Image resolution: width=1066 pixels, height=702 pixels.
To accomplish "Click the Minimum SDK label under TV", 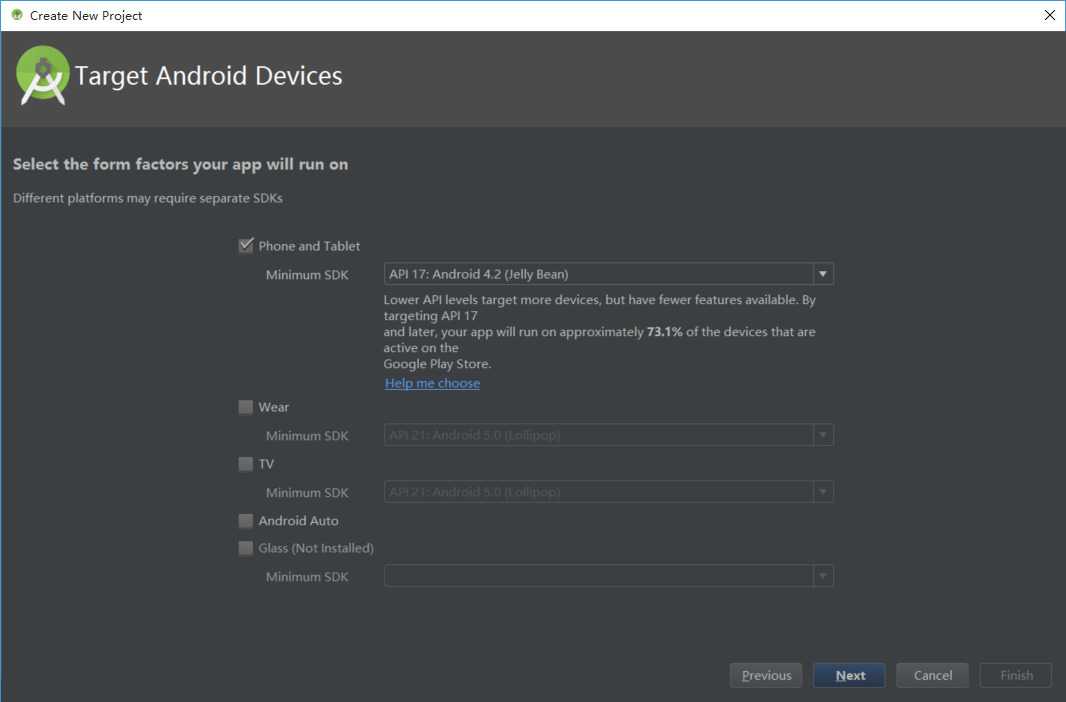I will 307,493.
